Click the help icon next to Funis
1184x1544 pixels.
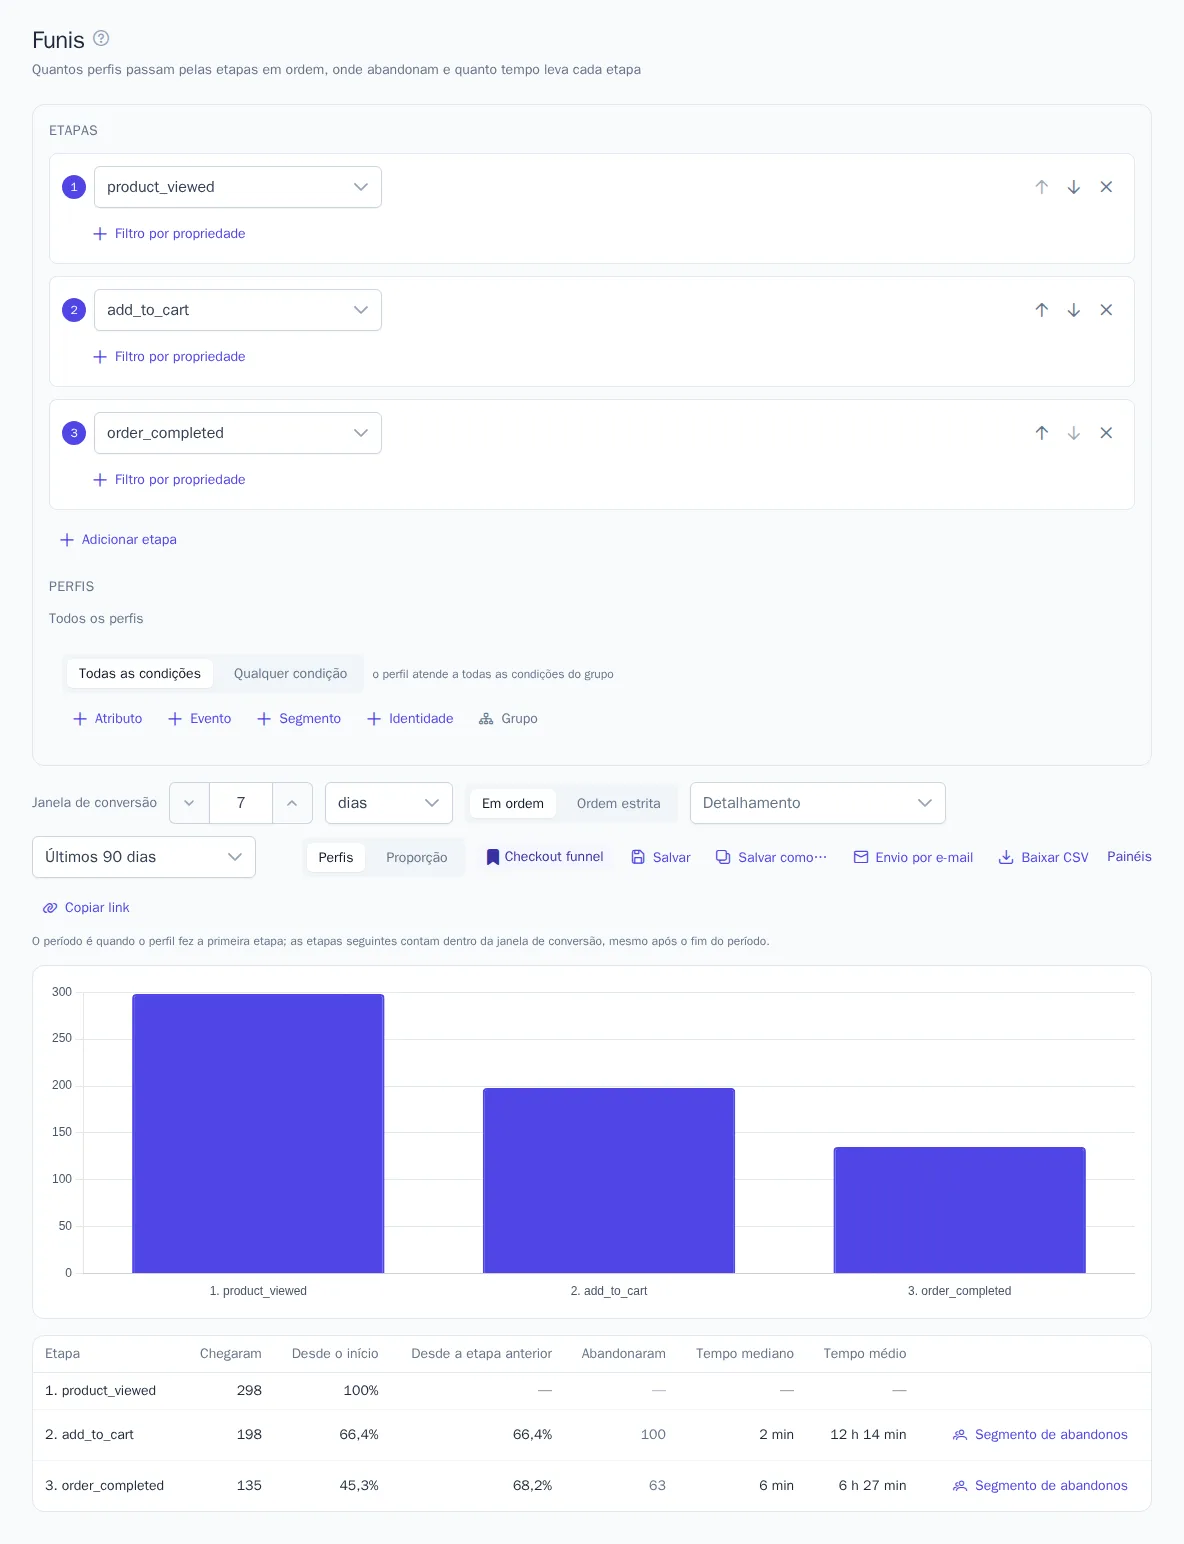tap(101, 38)
